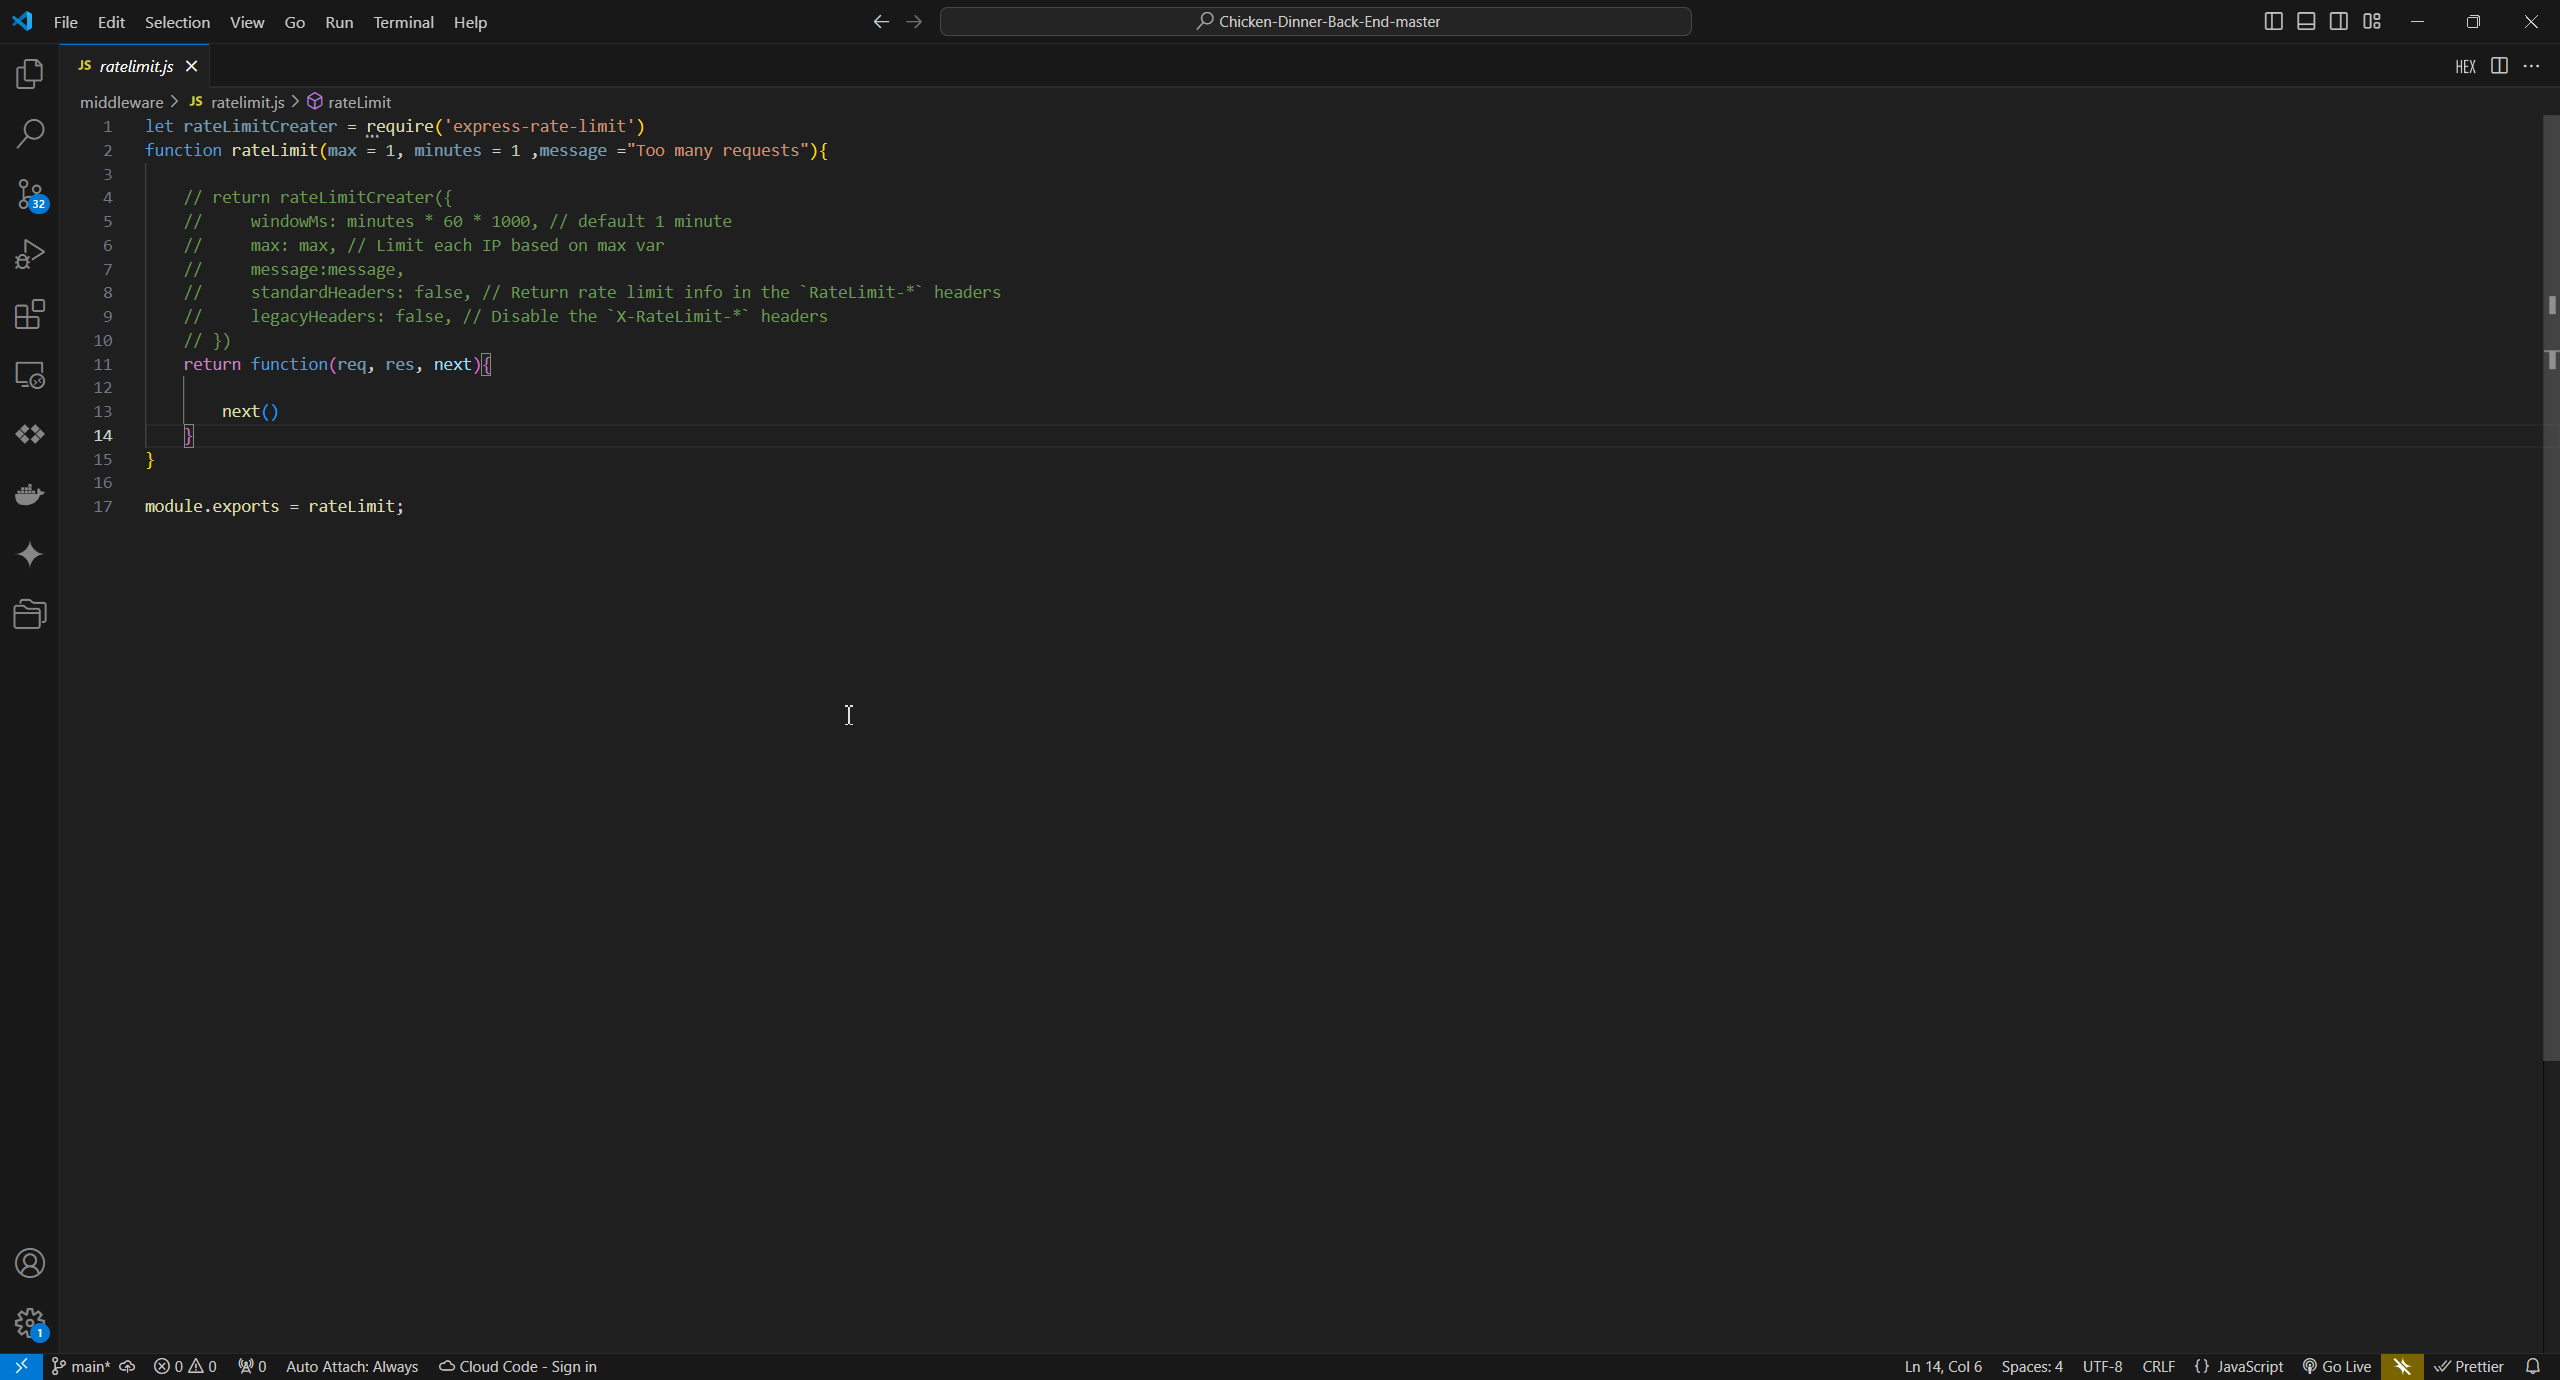Viewport: 2560px width, 1380px height.
Task: Click Cloud Code - Sign in
Action: 518,1366
